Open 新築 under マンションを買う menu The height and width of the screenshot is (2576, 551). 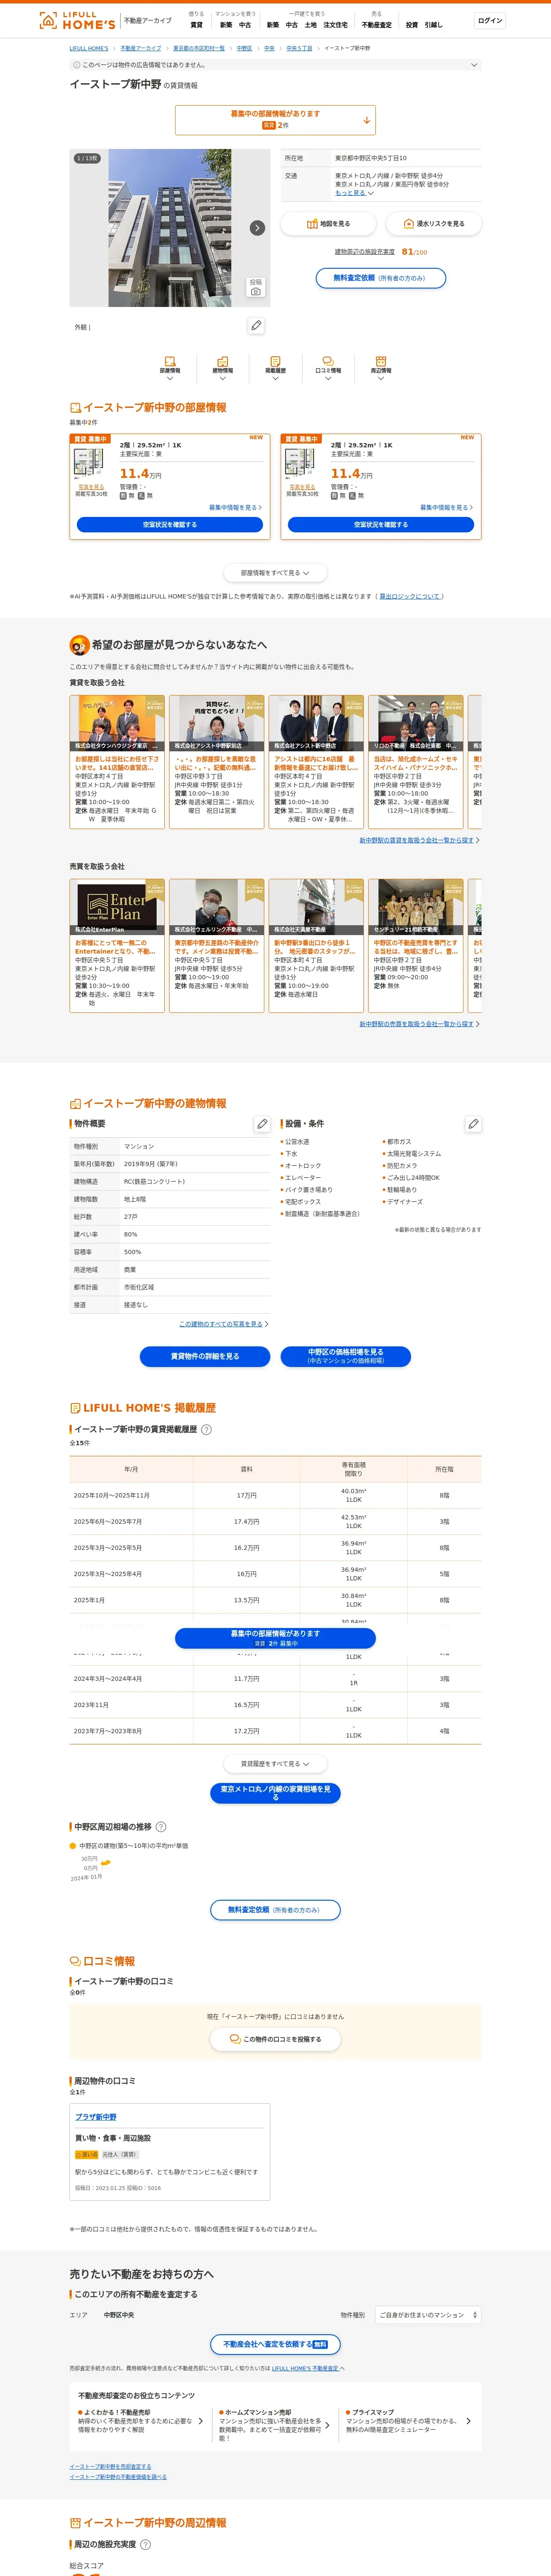pos(226,25)
